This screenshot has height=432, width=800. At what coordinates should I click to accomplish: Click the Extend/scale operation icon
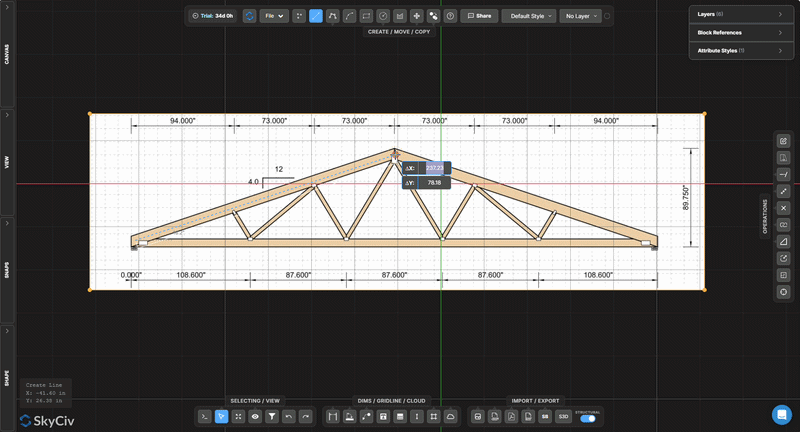click(784, 191)
